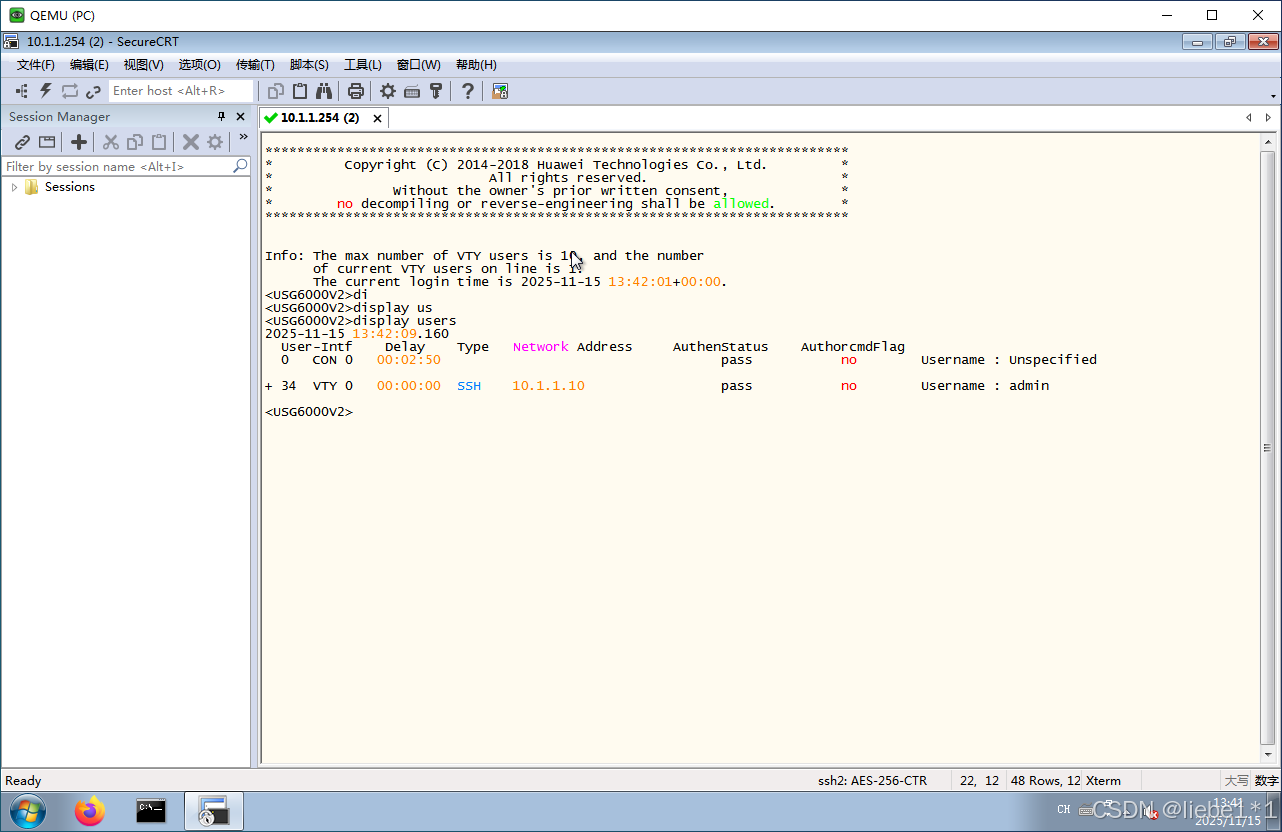The width and height of the screenshot is (1282, 832).
Task: Click the Keymap Editor keyboard icon
Action: pos(412,91)
